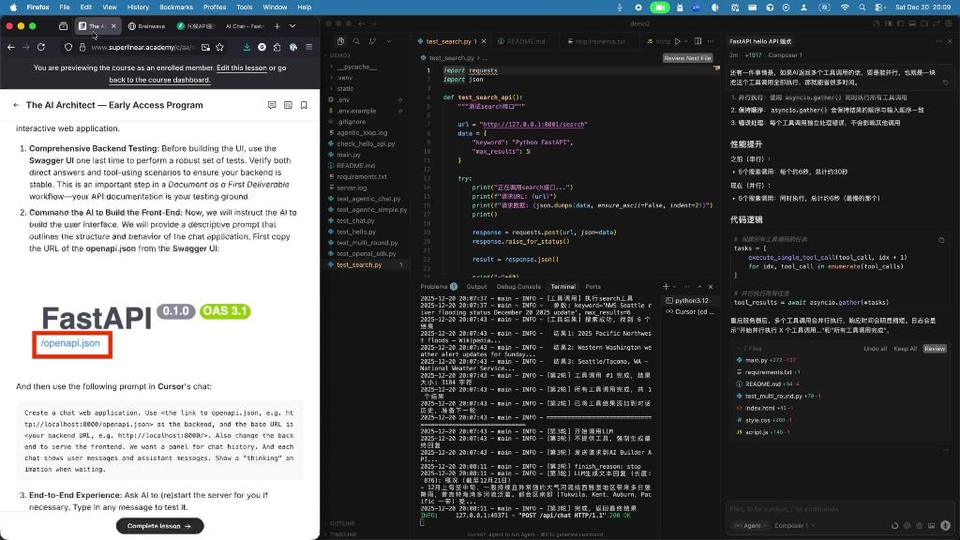
Task: Expand more sidebar views chevron
Action: click(389, 41)
